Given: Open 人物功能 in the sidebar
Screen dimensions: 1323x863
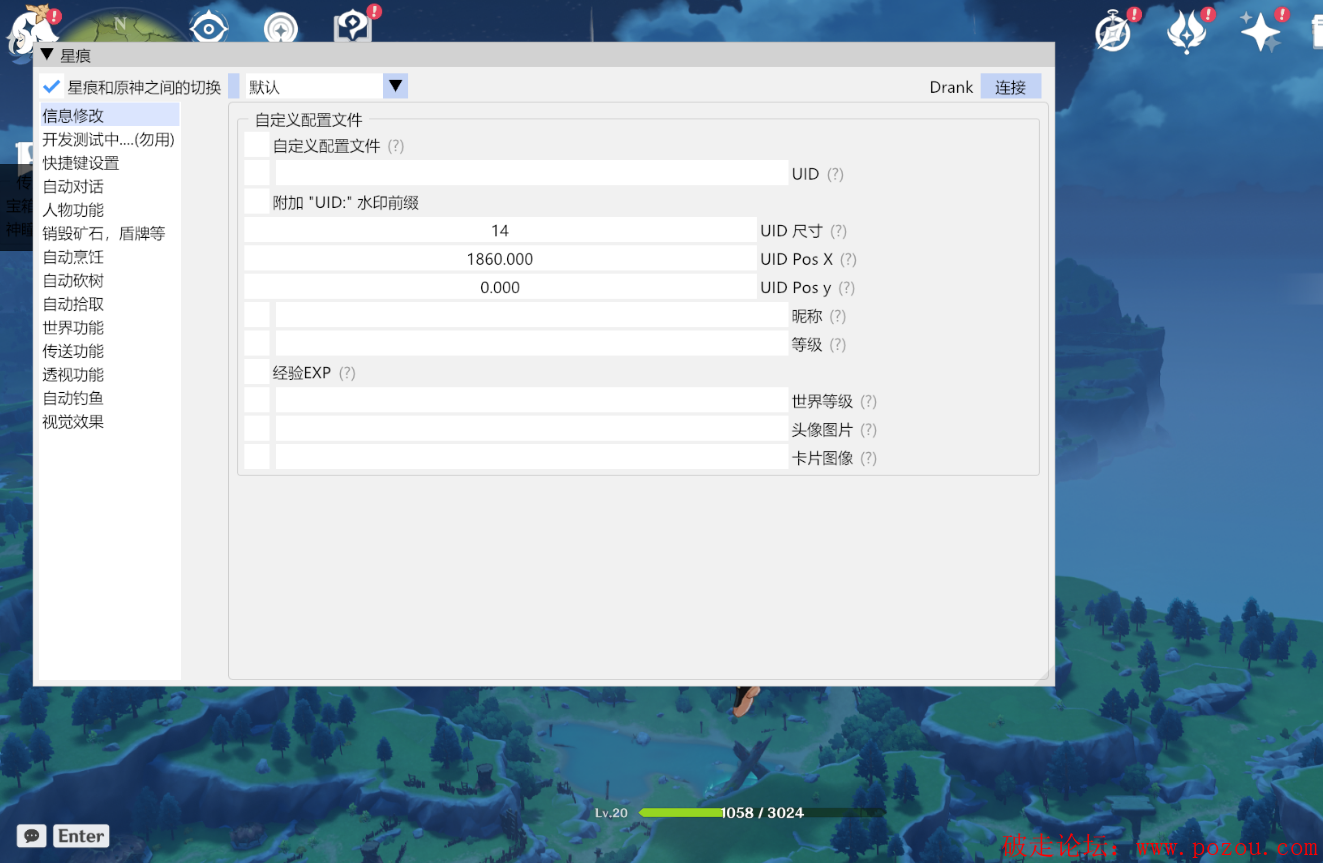Looking at the screenshot, I should [x=110, y=210].
